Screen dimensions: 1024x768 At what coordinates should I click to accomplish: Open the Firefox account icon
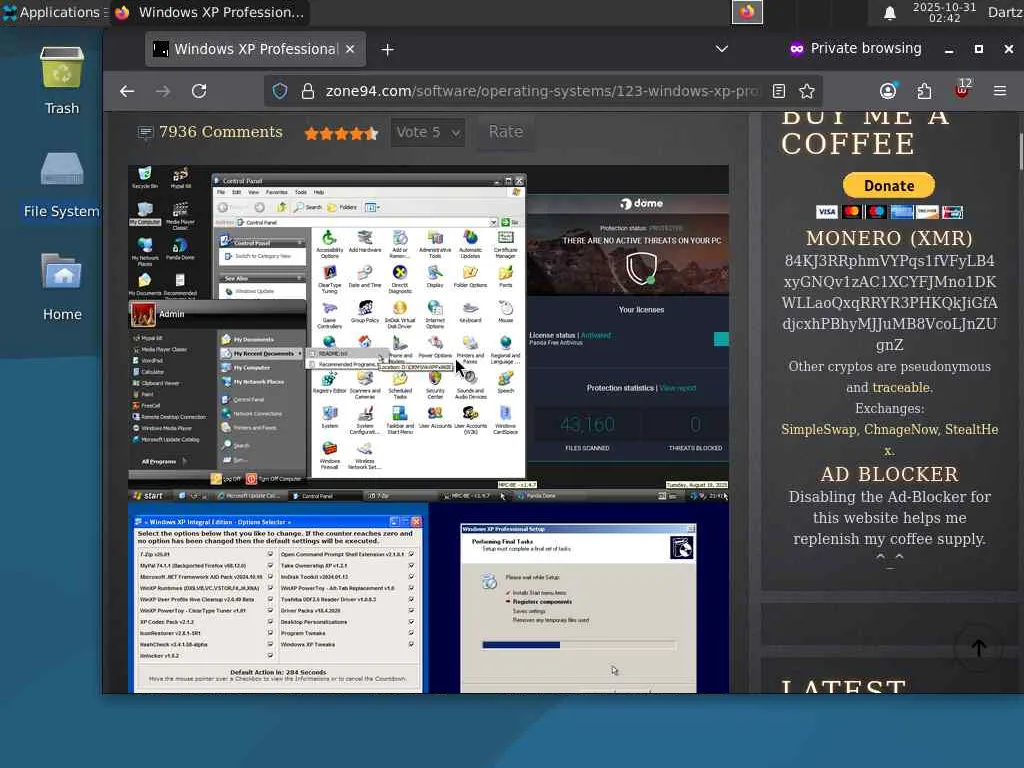click(x=888, y=91)
